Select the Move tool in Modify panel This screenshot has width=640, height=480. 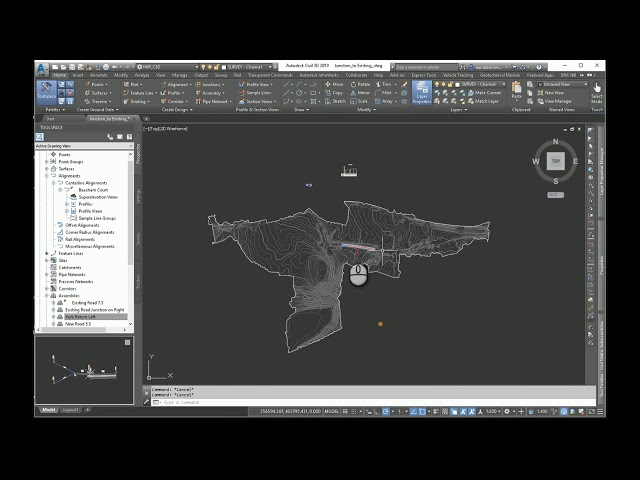(x=334, y=84)
